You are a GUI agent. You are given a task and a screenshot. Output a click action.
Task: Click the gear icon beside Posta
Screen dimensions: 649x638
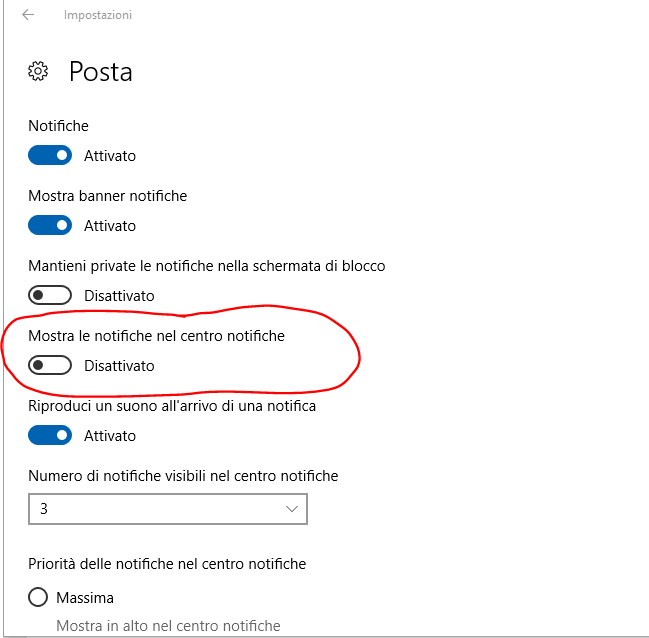coord(39,71)
